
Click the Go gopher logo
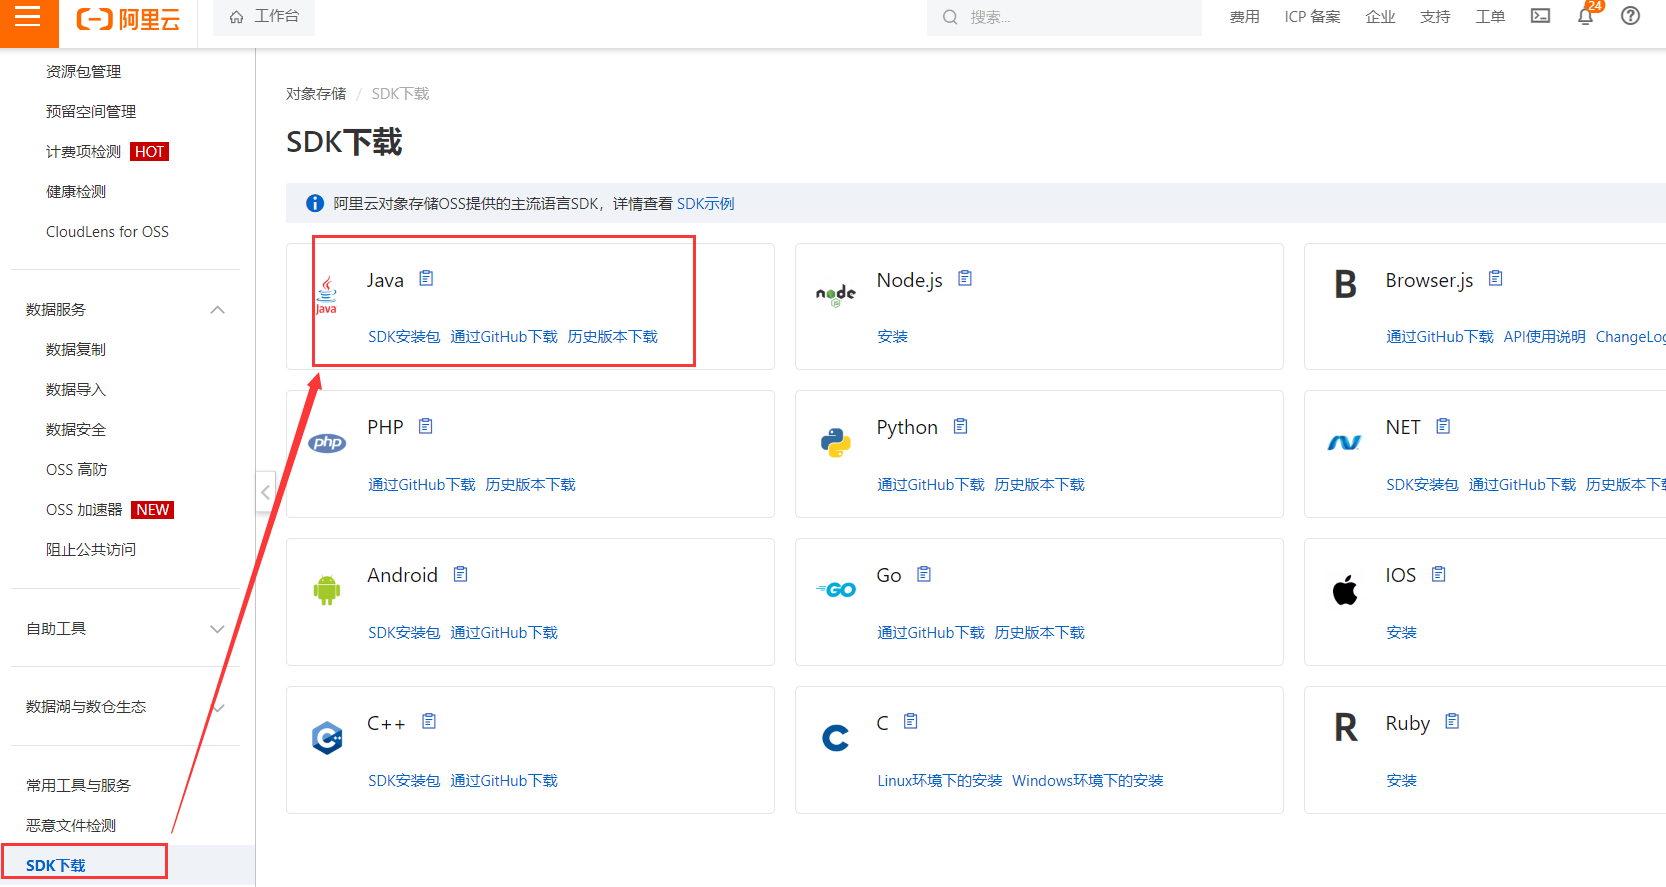click(836, 590)
